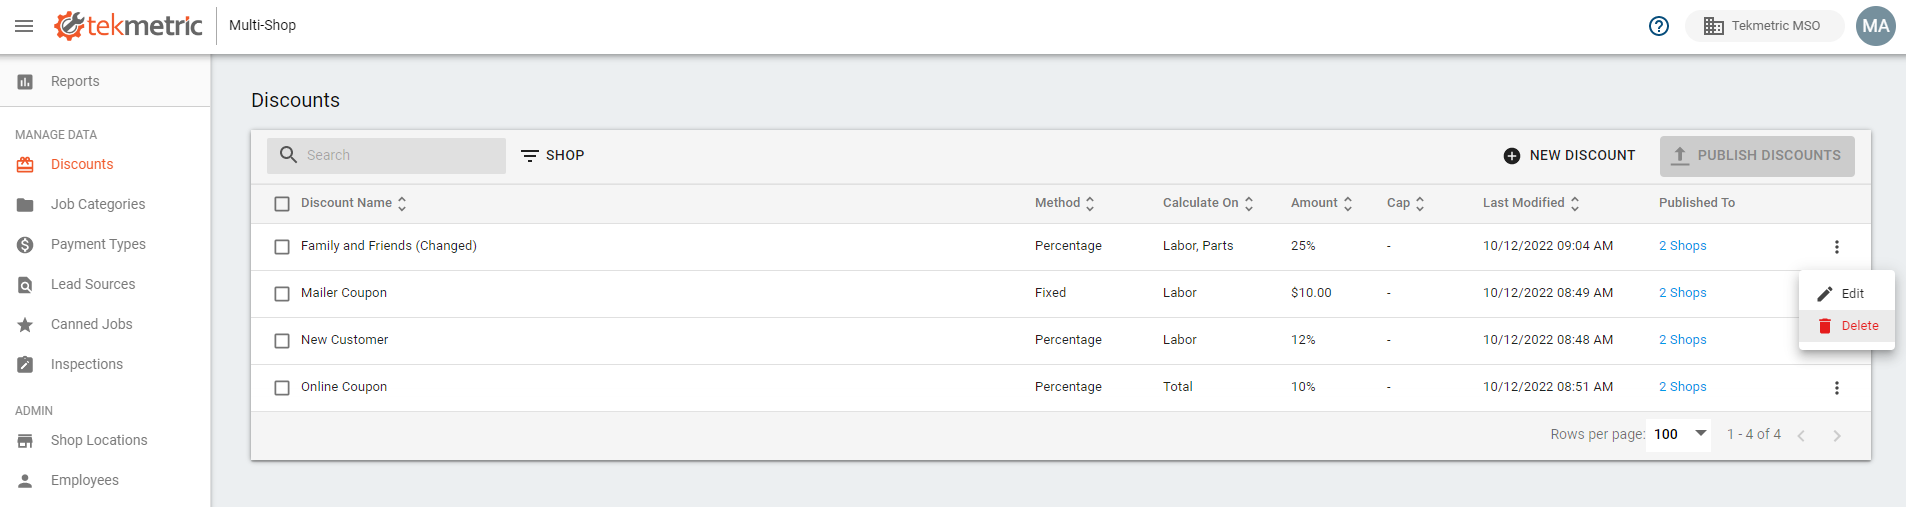Check the New Customer checkbox
Viewport: 1906px width, 507px height.
pos(282,341)
